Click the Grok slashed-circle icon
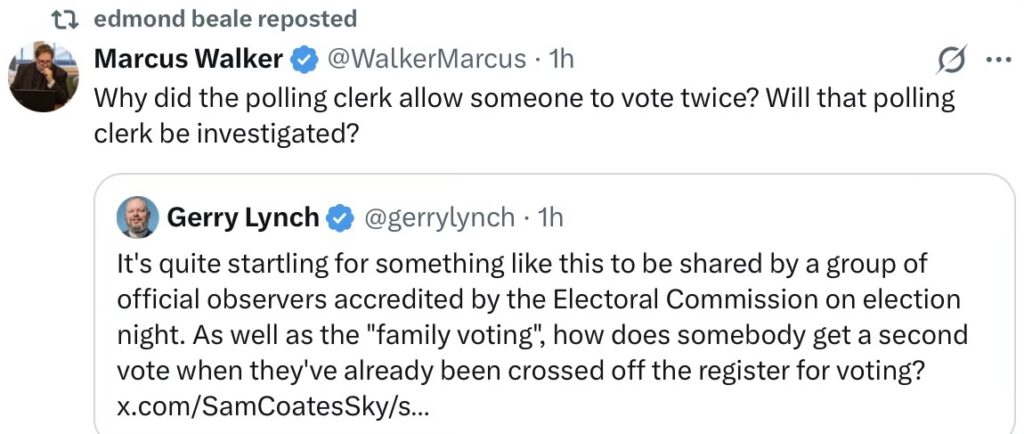This screenshot has height=434, width=1024. click(950, 61)
